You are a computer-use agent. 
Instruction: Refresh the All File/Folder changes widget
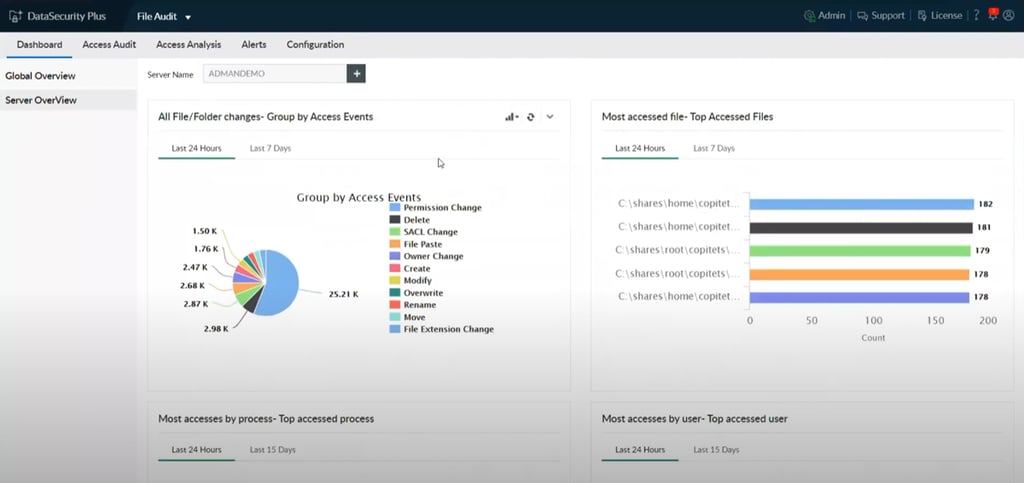coord(531,117)
